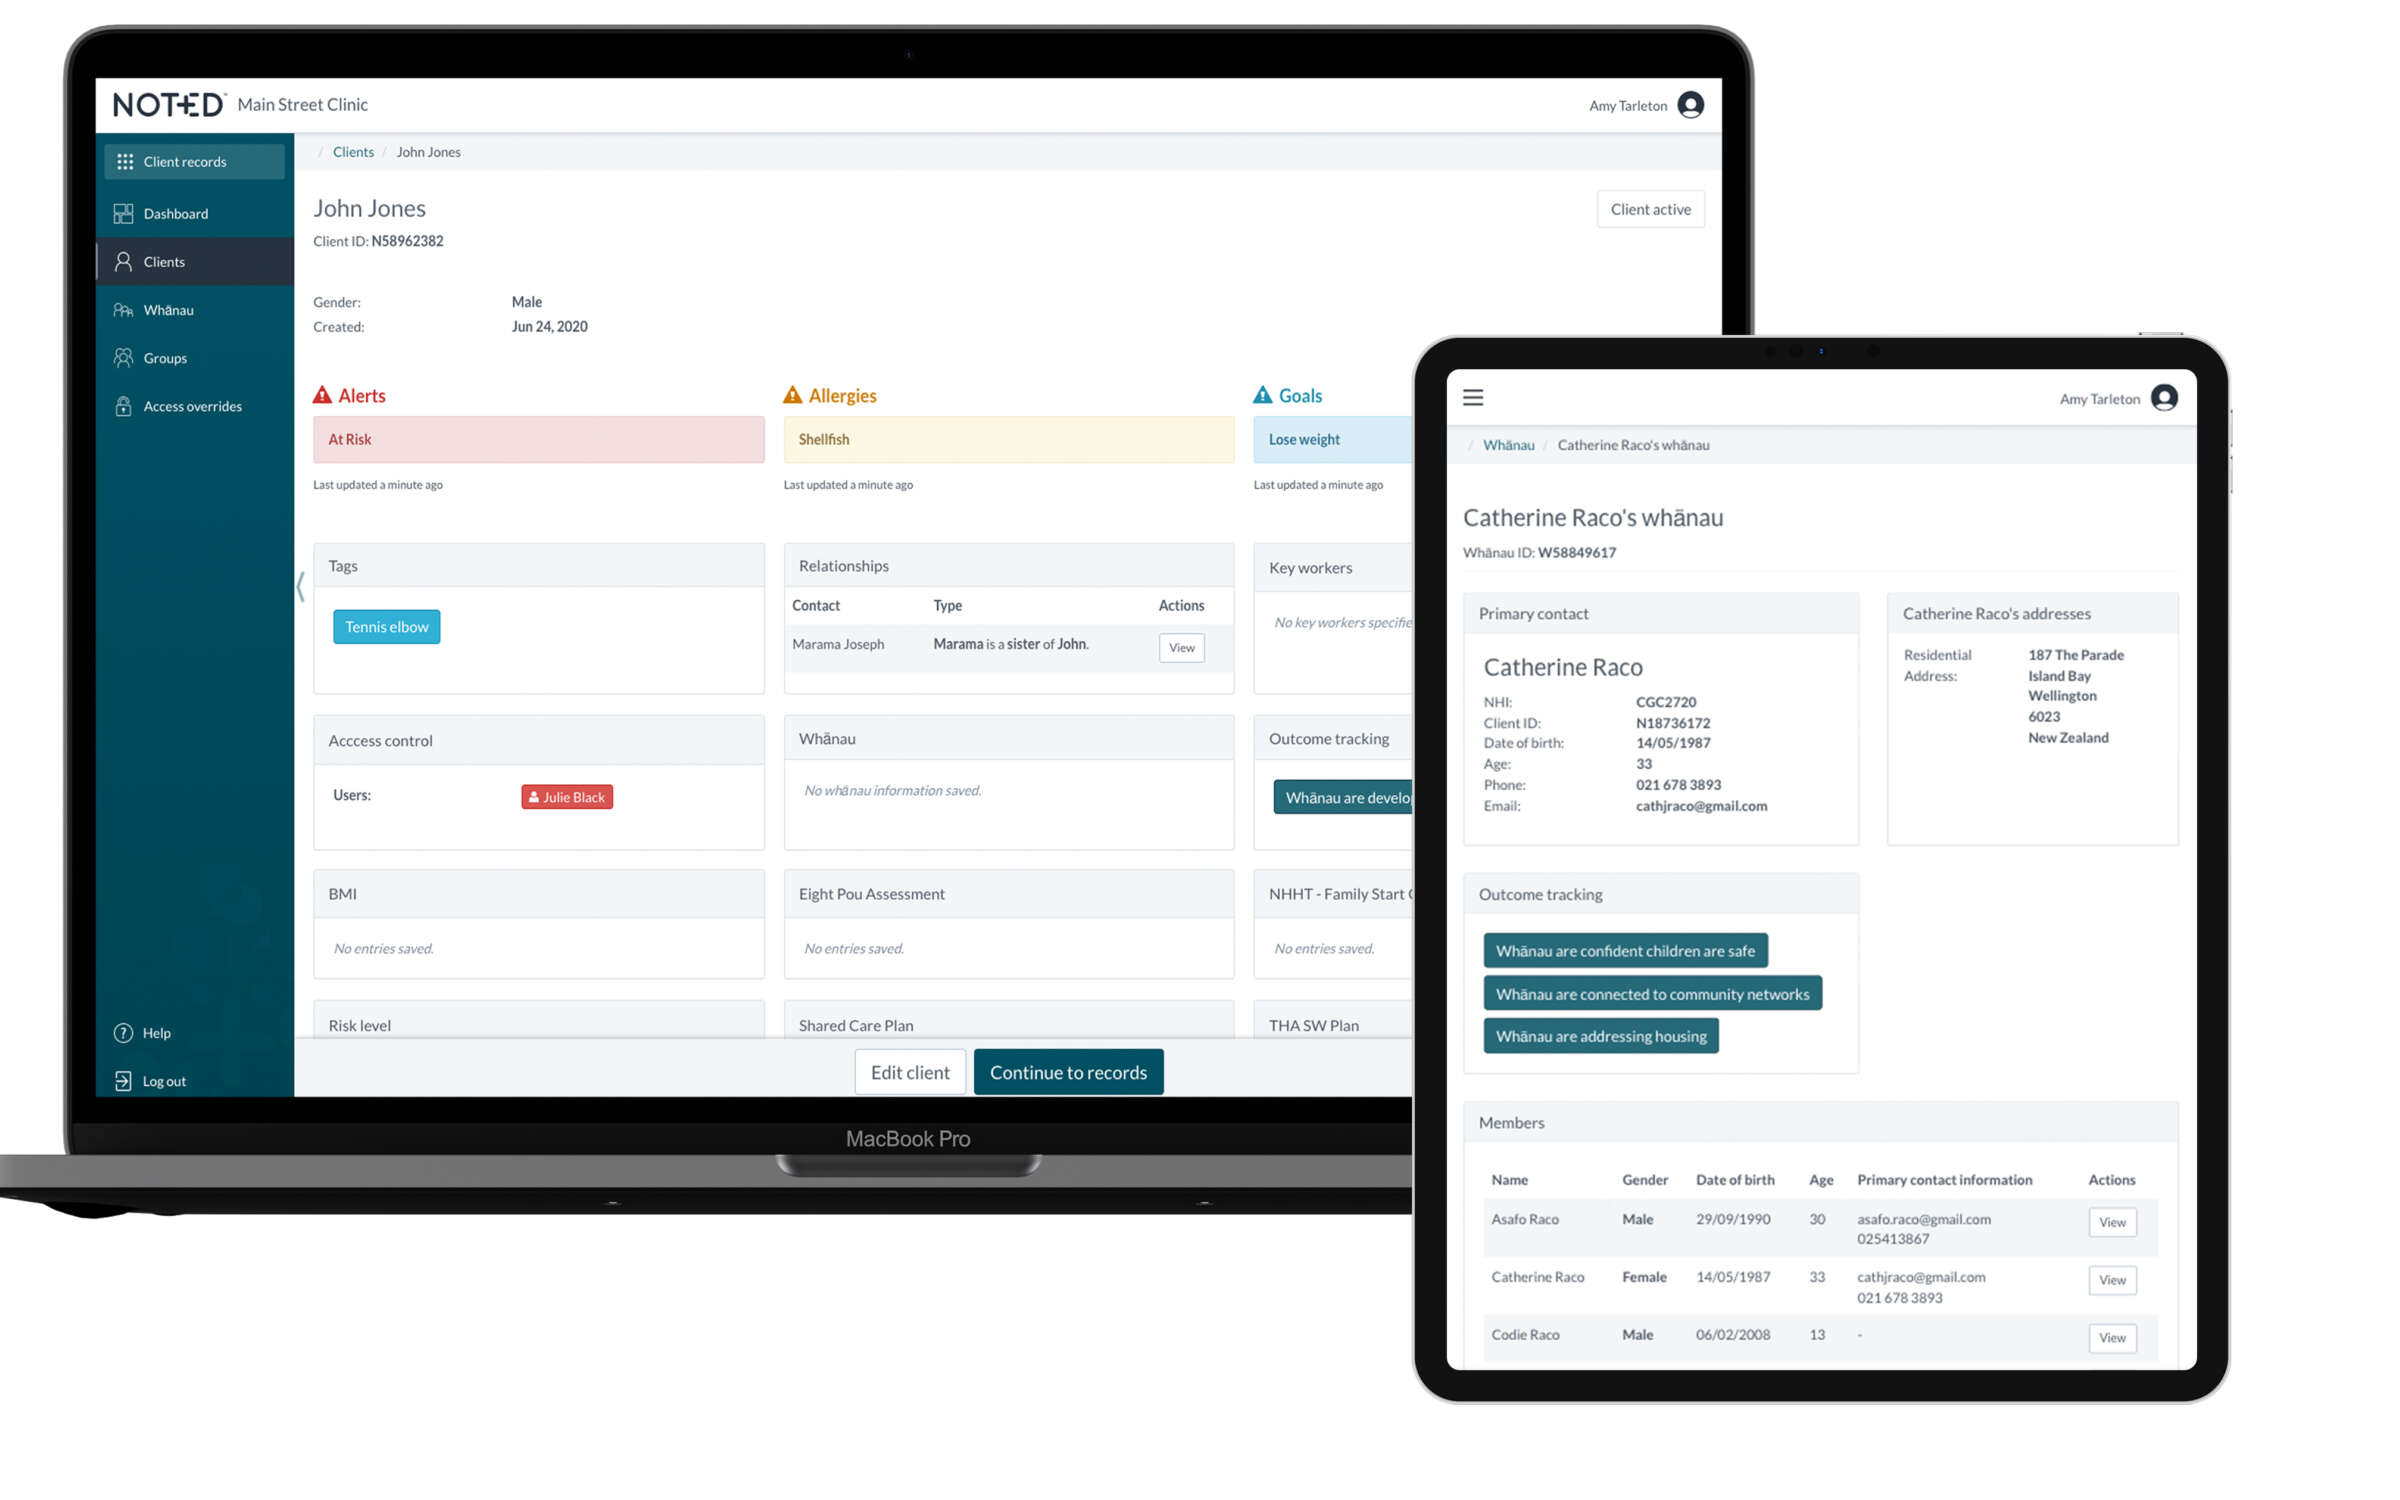This screenshot has width=2400, height=1500.
Task: Click Clients breadcrumb navigation link
Action: [352, 152]
